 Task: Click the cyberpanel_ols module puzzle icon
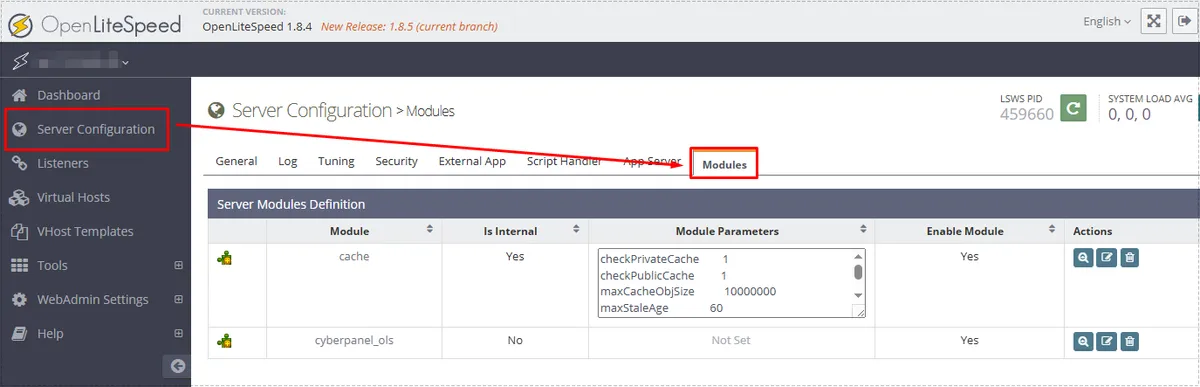point(225,342)
